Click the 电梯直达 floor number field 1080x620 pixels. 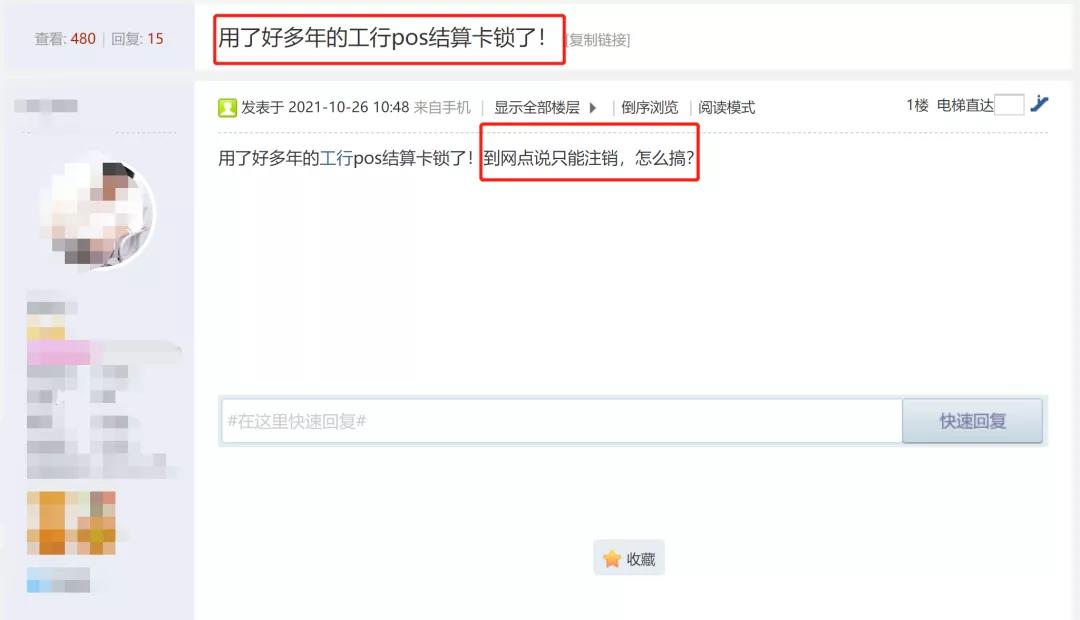tap(1009, 105)
